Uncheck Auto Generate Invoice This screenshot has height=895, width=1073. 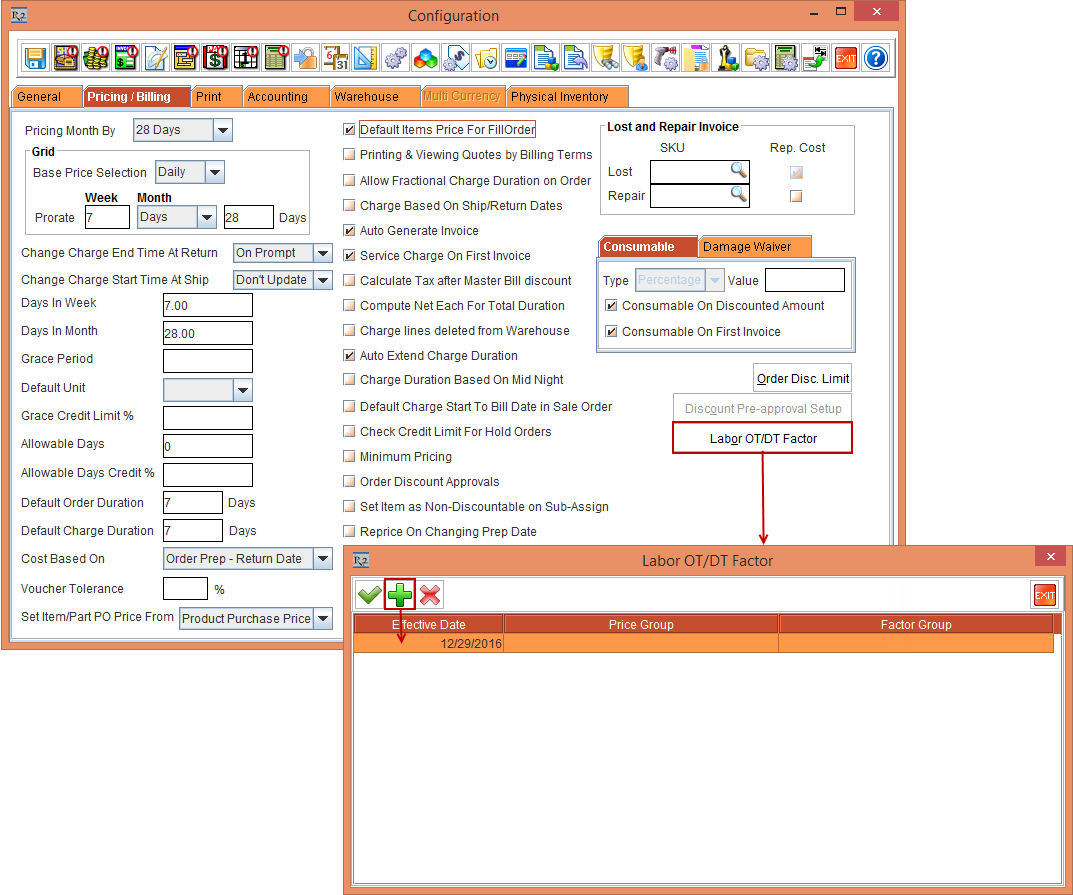[x=349, y=231]
